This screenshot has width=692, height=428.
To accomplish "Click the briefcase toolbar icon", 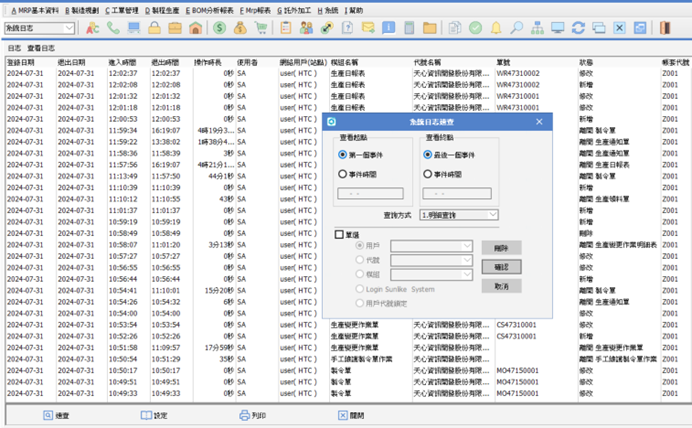I will coord(175,28).
